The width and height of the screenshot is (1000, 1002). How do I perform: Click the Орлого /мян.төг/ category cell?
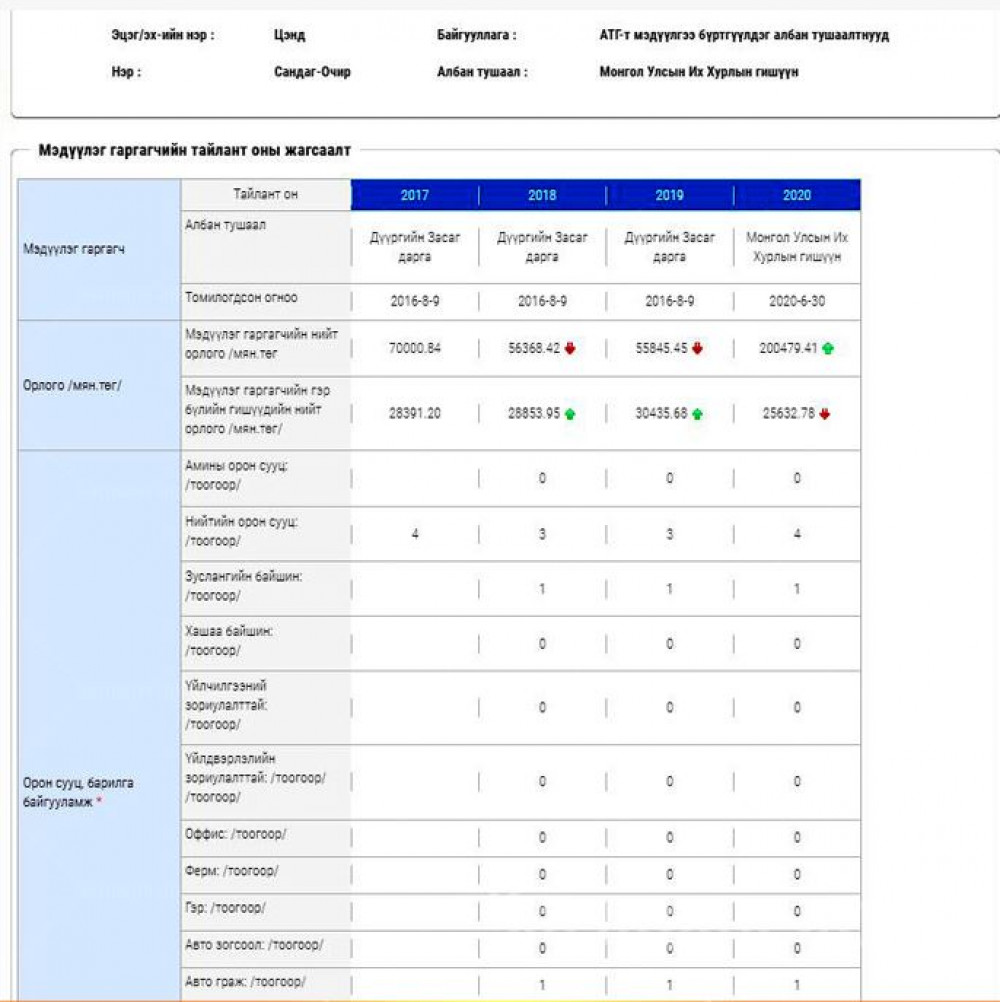pyautogui.click(x=99, y=384)
